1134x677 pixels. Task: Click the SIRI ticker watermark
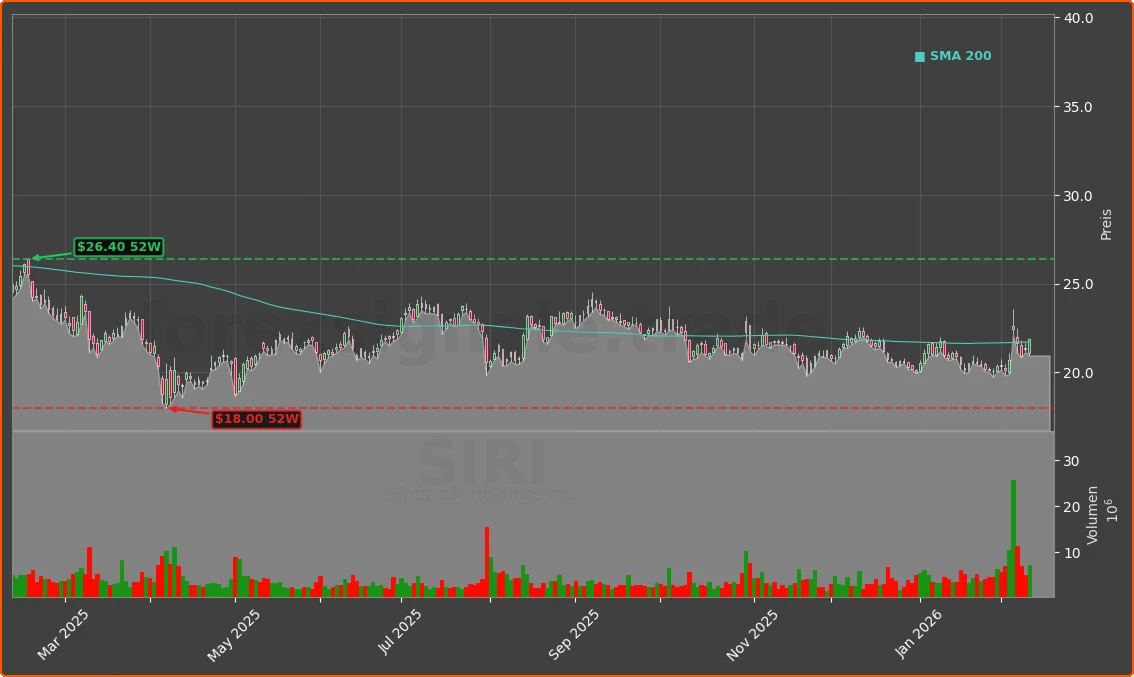tap(482, 465)
